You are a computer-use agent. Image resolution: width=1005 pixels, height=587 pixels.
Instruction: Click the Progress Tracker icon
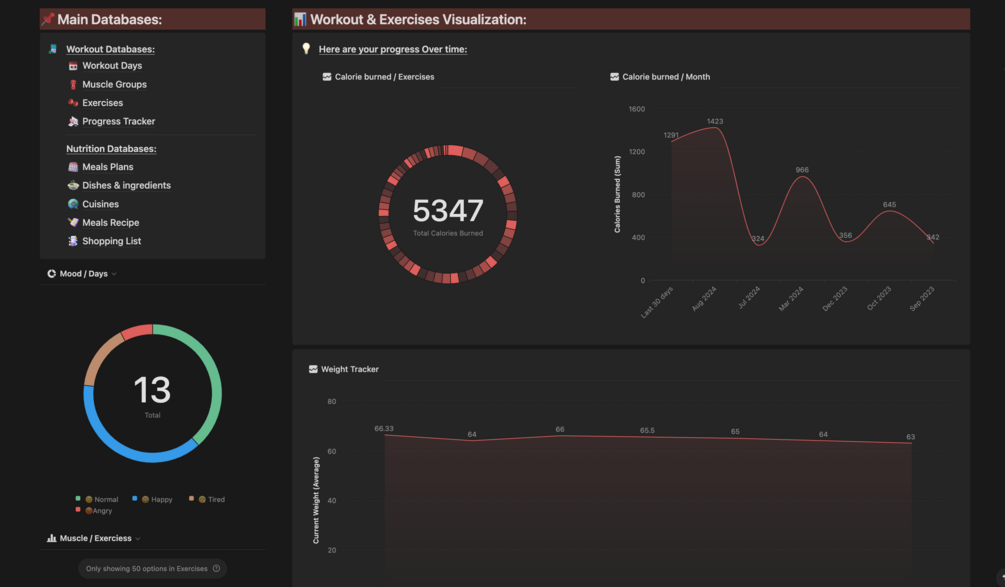tap(73, 121)
